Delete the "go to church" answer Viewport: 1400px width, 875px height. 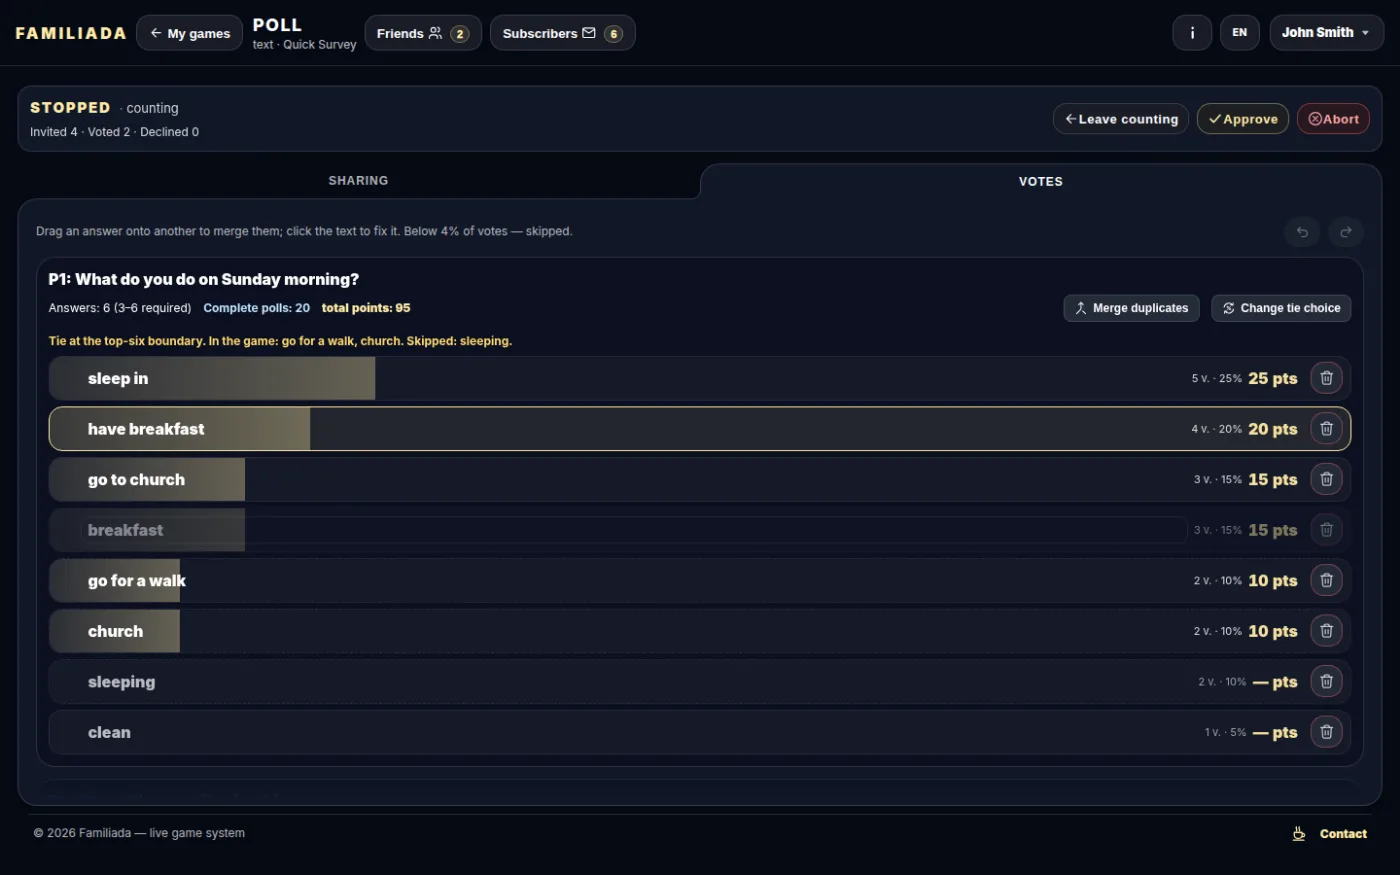[1326, 479]
